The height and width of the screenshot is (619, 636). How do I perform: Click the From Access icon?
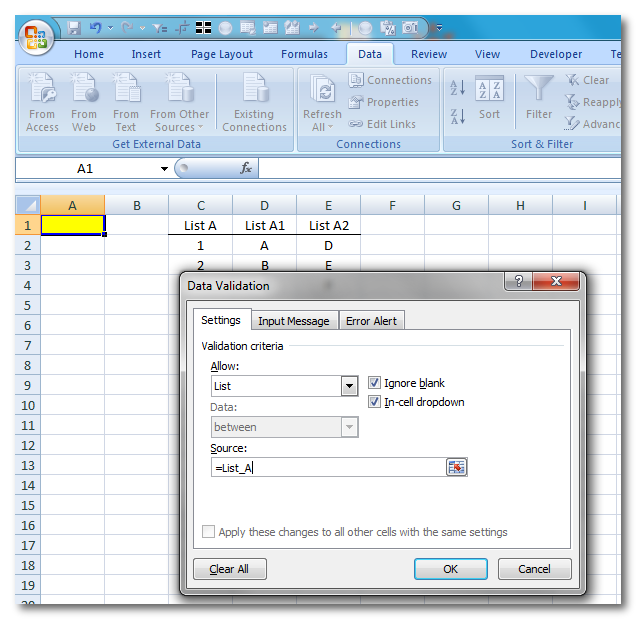pos(43,92)
